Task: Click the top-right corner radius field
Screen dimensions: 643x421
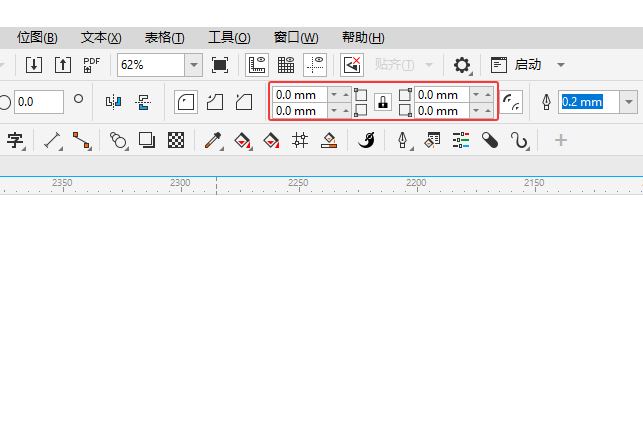Action: tap(442, 95)
